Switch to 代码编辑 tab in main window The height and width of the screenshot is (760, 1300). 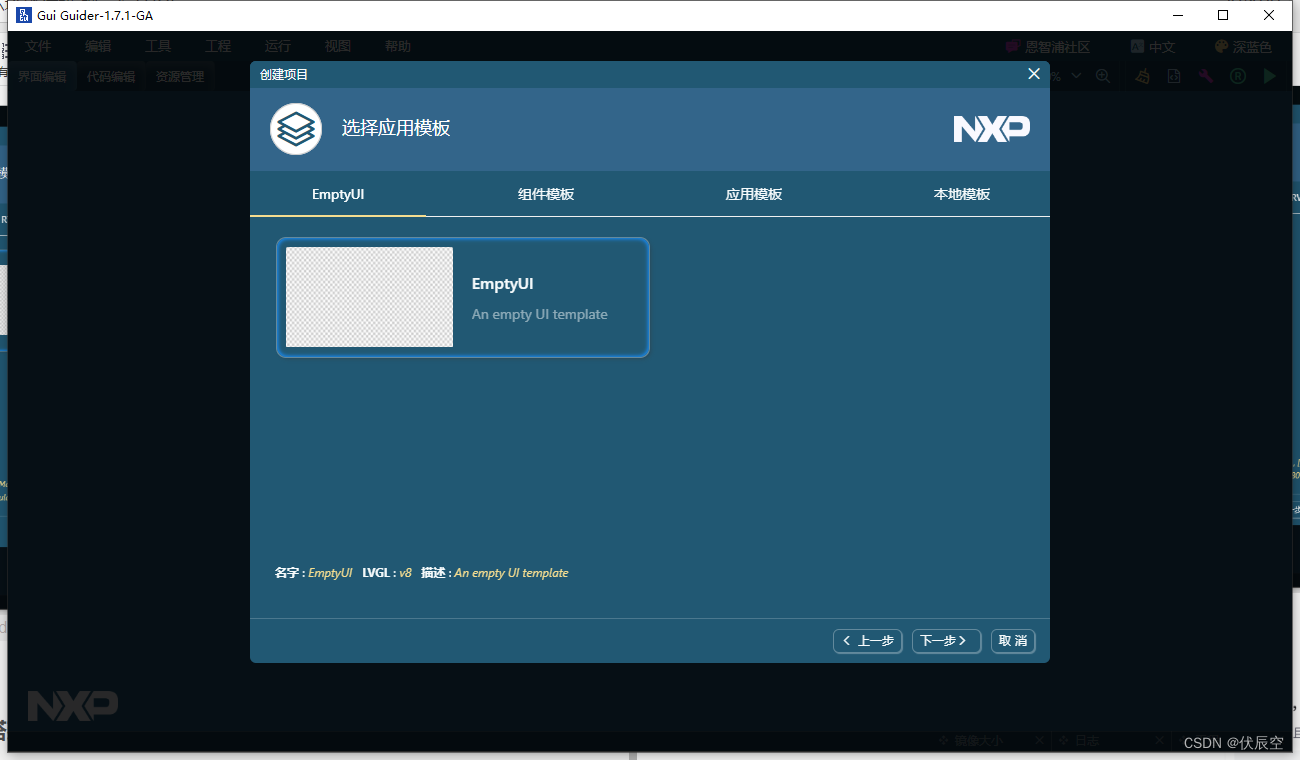(x=111, y=76)
